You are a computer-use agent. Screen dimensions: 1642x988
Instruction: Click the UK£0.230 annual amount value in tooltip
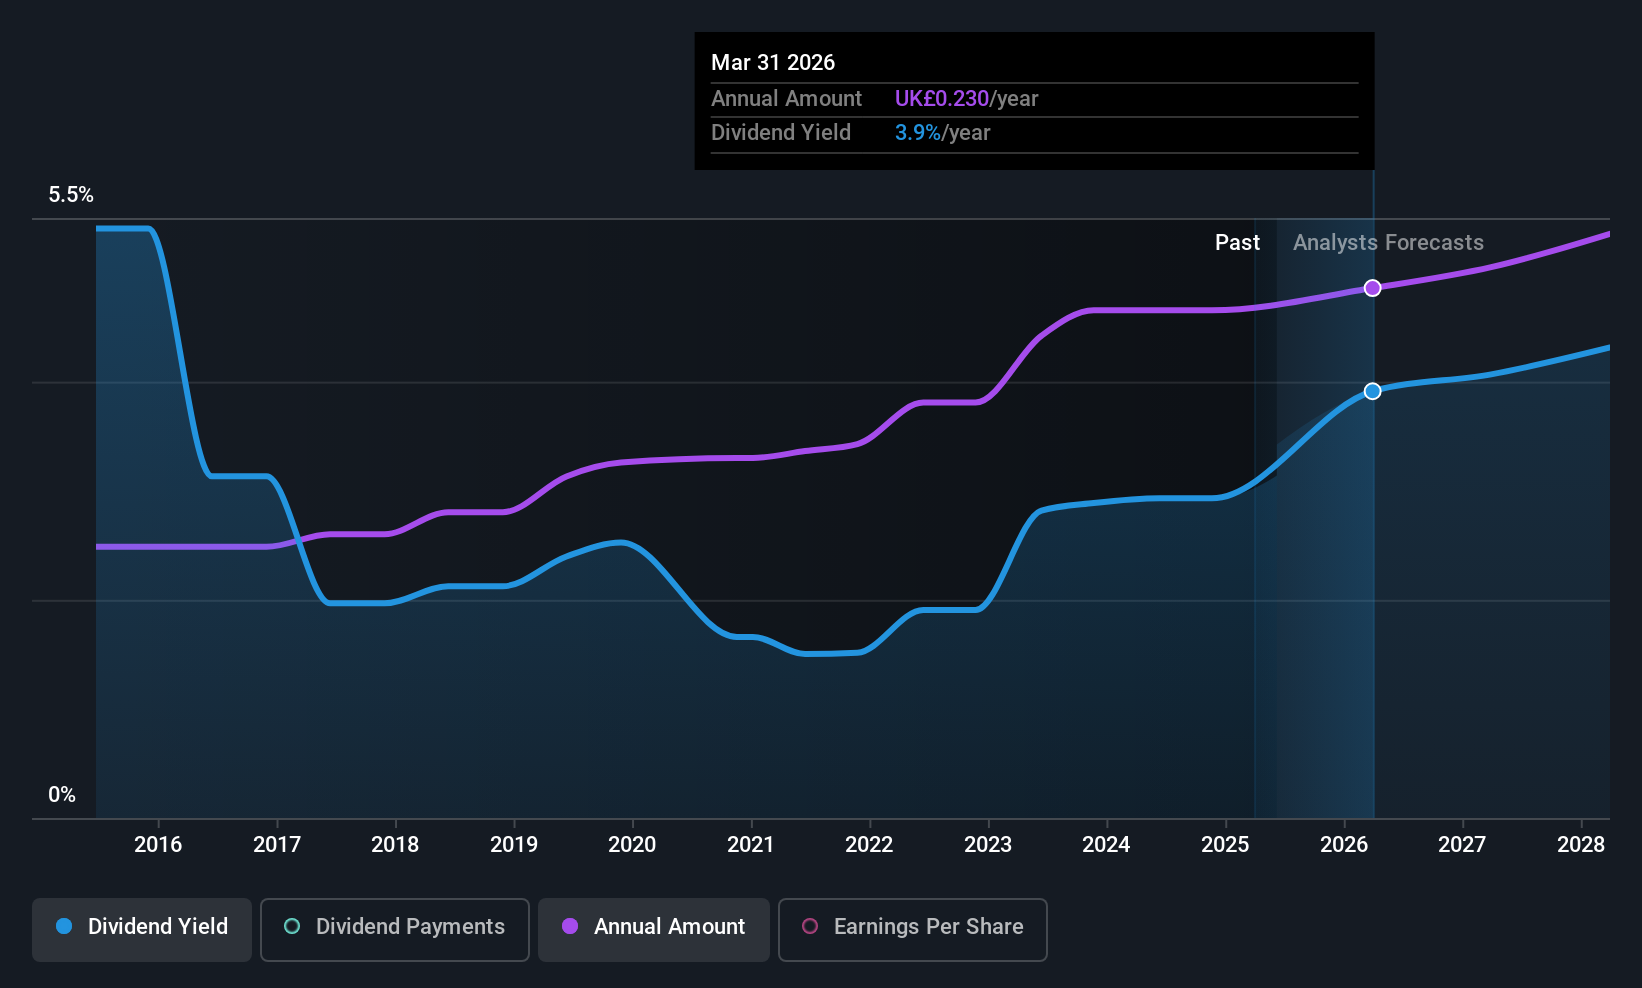coord(941,99)
